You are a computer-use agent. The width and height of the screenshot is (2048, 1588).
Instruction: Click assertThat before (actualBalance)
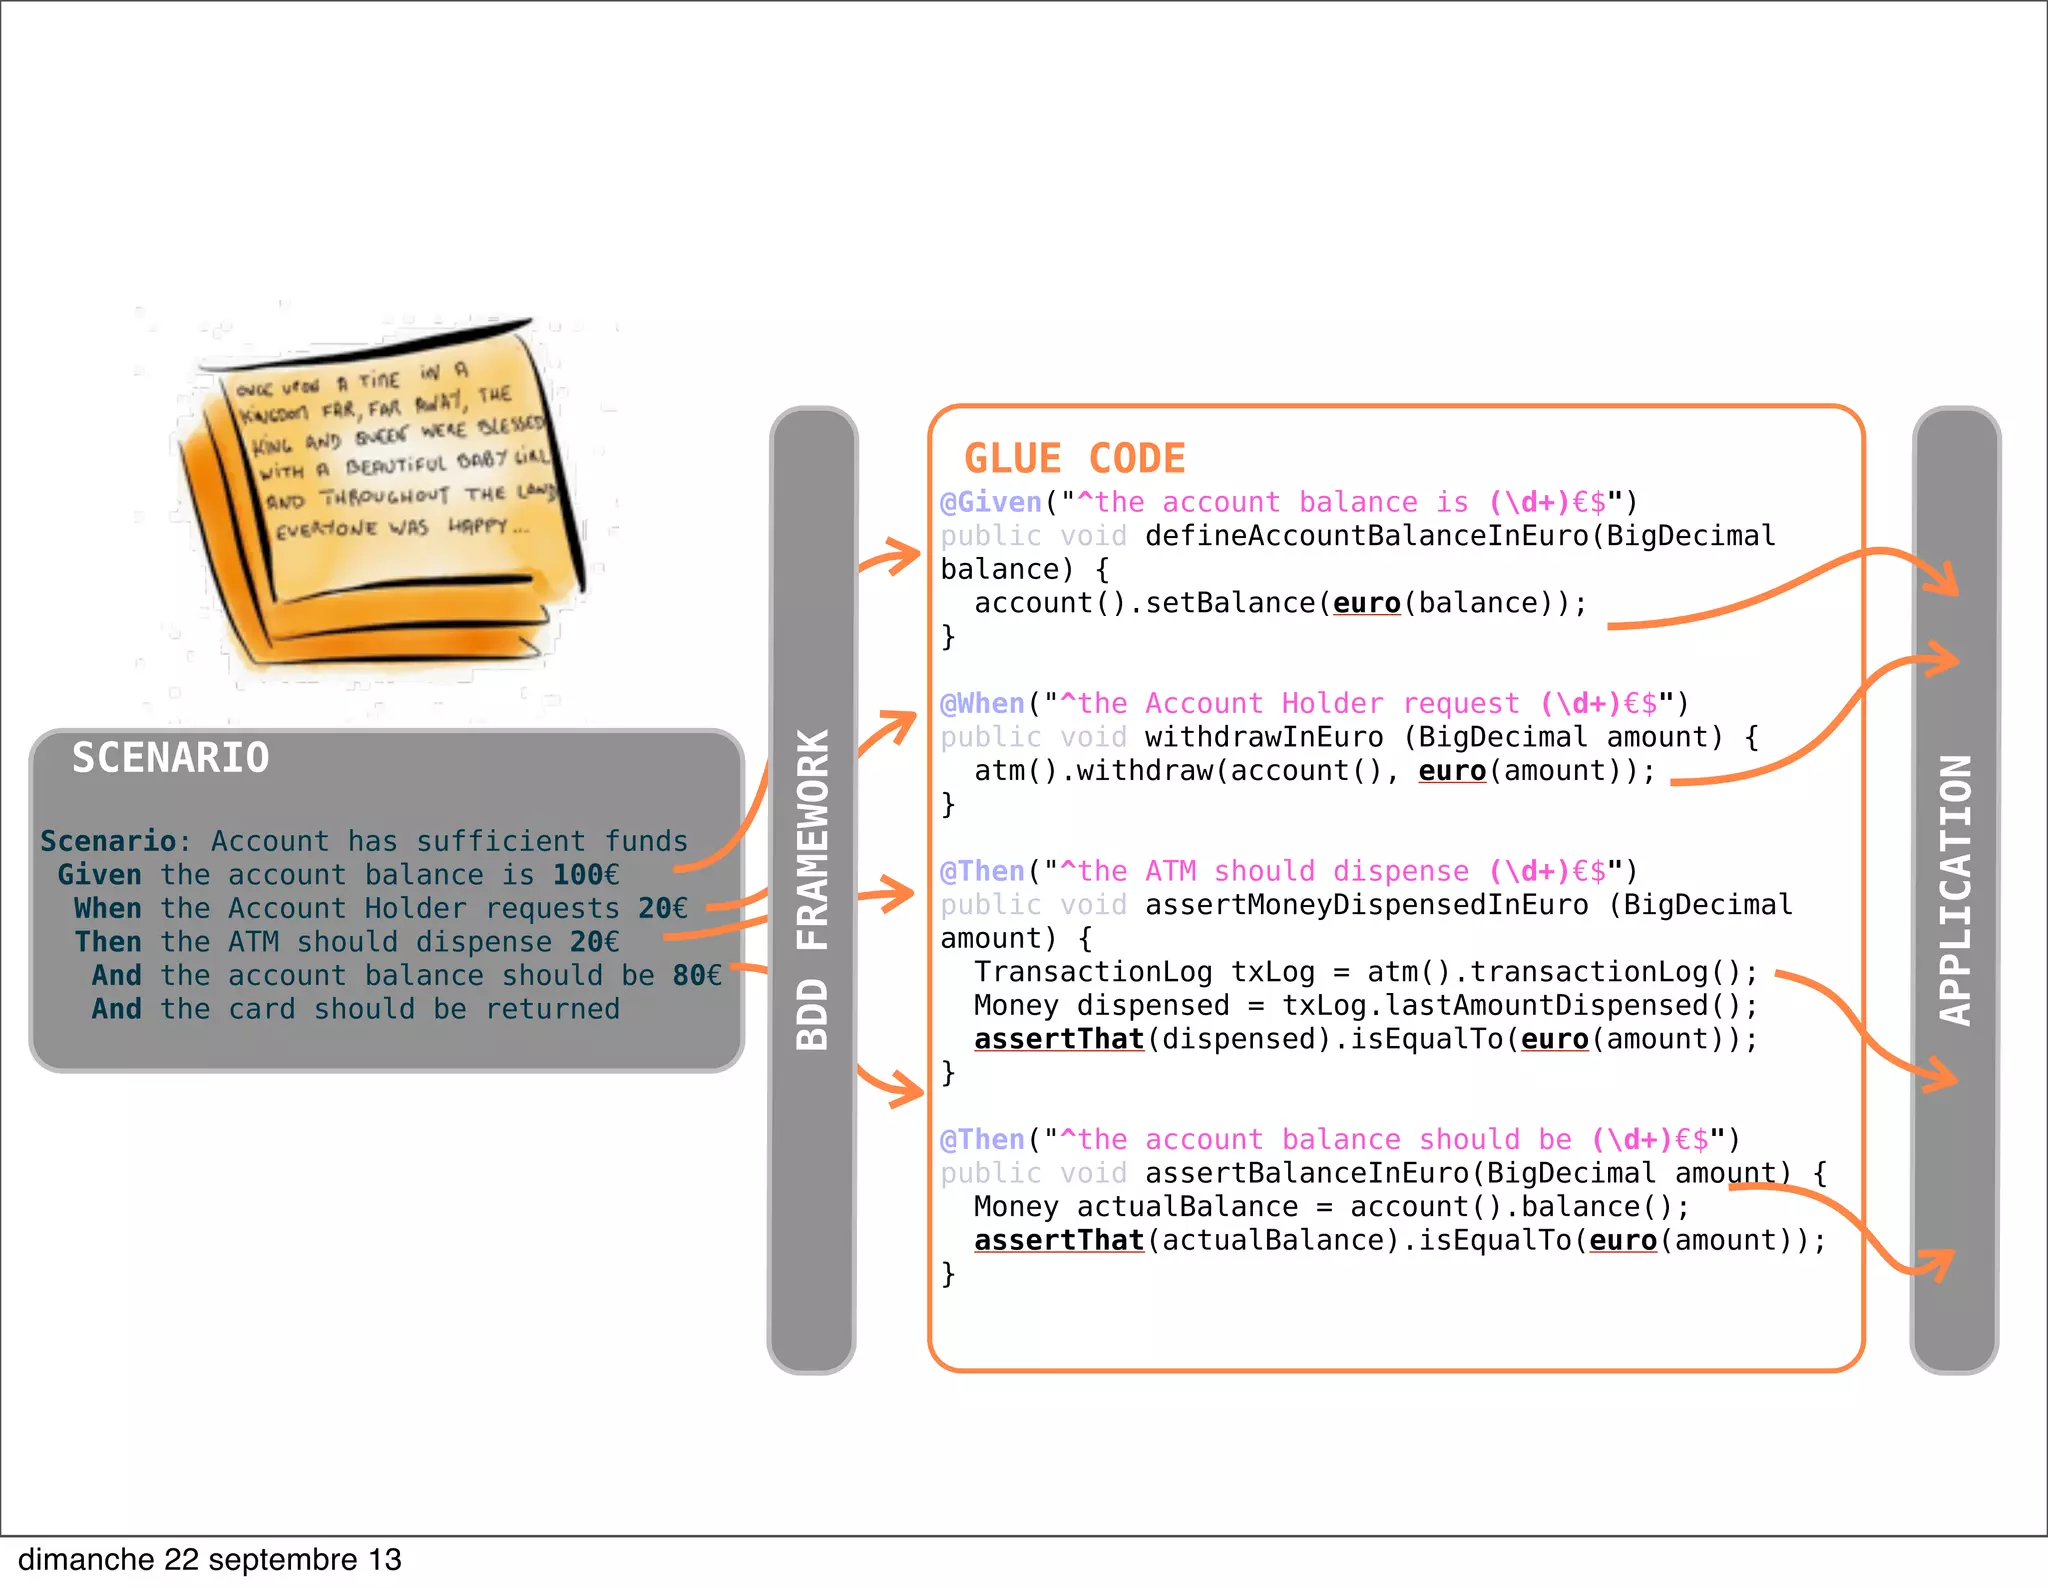tap(1059, 1241)
